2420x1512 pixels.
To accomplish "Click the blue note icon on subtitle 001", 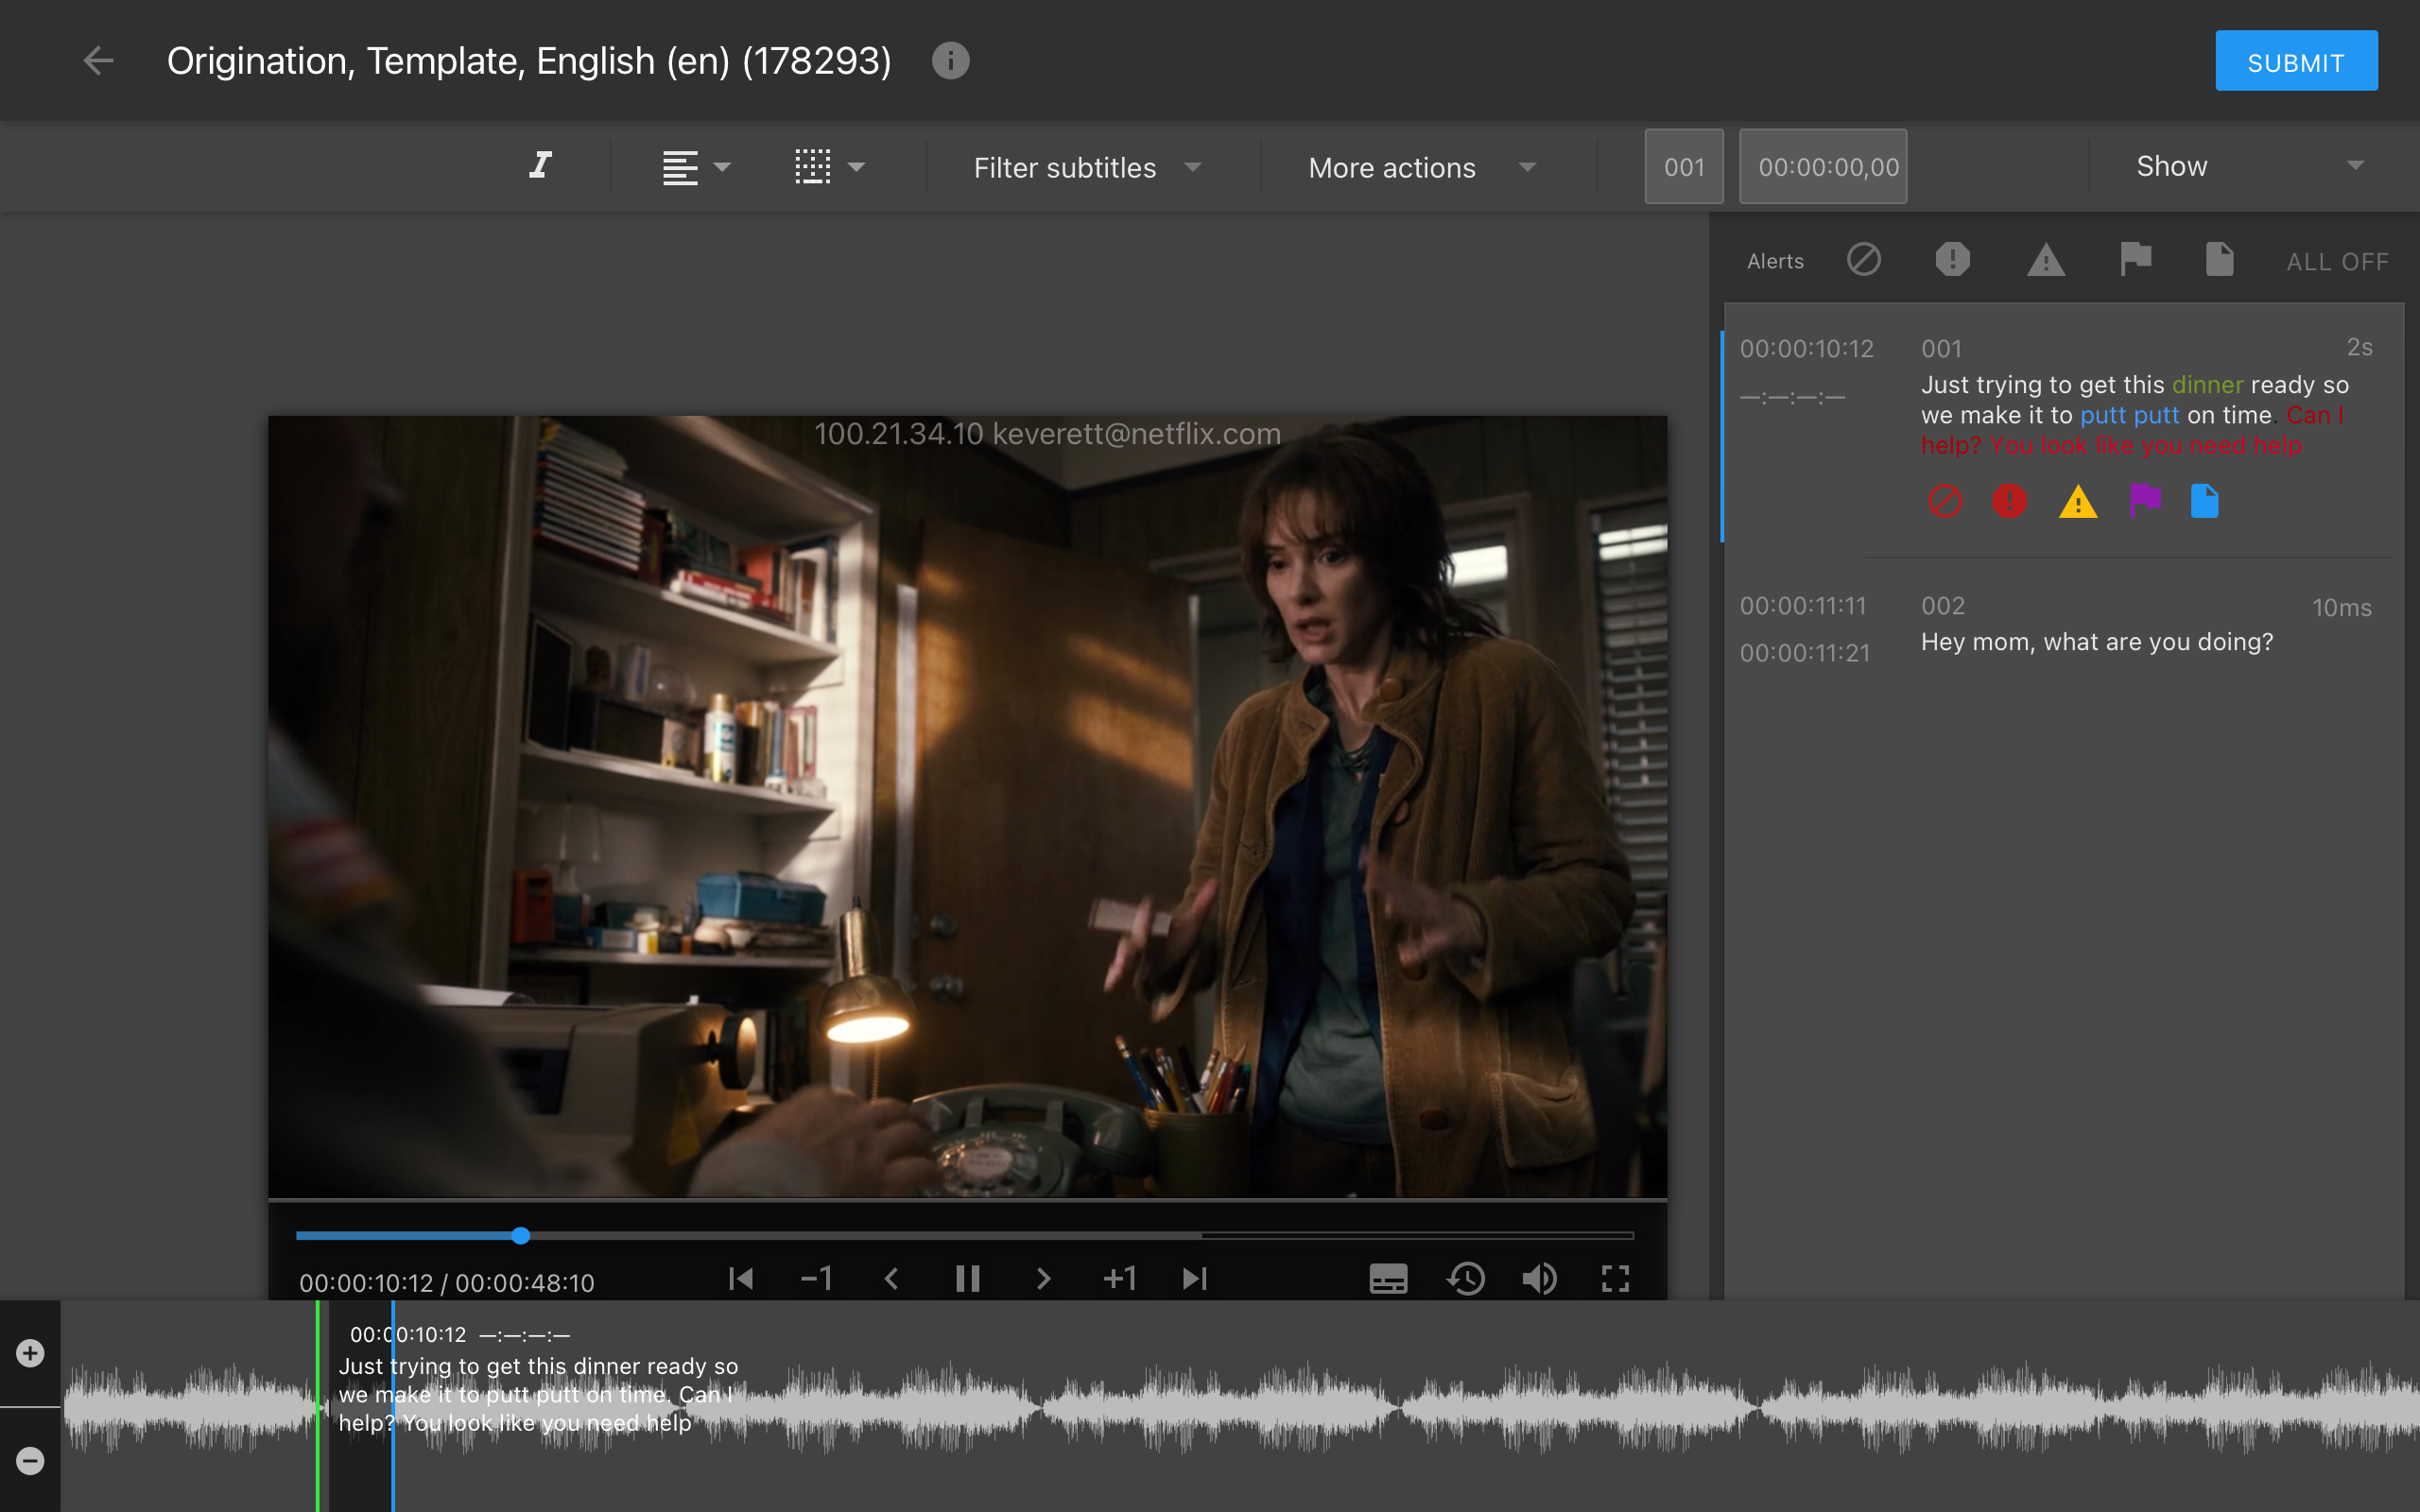I will (x=2204, y=500).
